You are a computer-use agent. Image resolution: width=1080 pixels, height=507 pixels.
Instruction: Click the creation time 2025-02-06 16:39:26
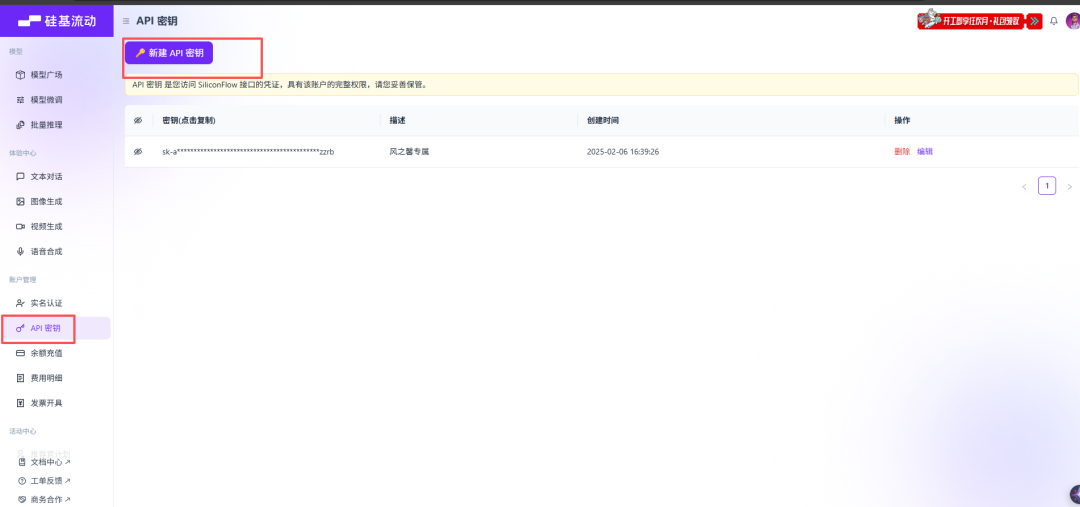pos(623,152)
